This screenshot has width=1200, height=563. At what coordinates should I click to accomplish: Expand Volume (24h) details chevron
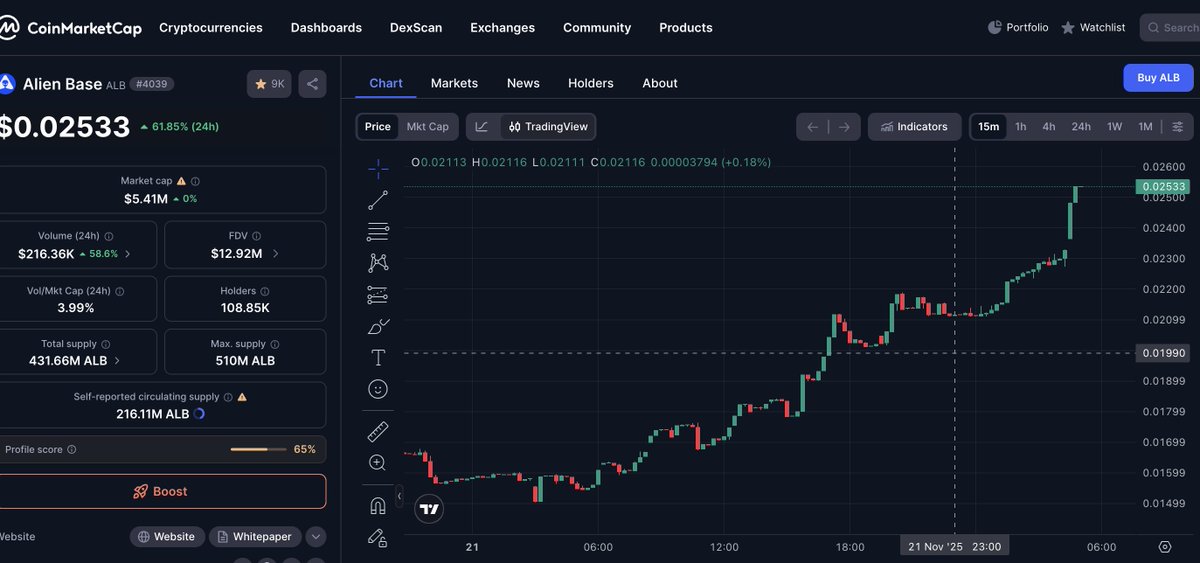127,254
